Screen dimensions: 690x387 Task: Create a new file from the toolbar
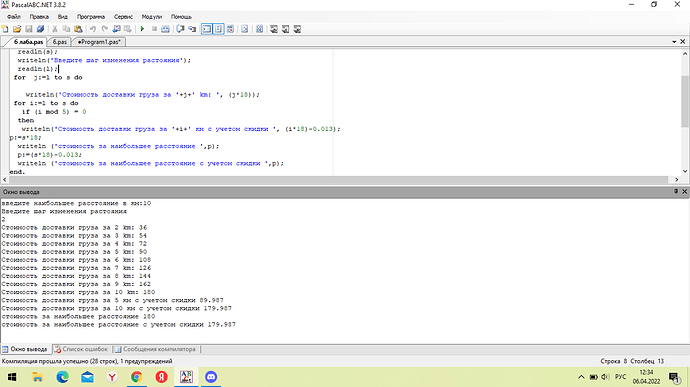click(5, 29)
